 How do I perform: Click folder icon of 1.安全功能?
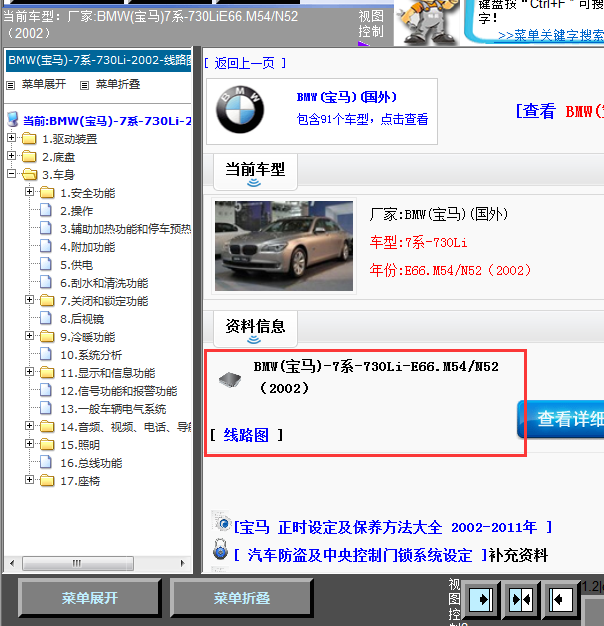coord(47,193)
